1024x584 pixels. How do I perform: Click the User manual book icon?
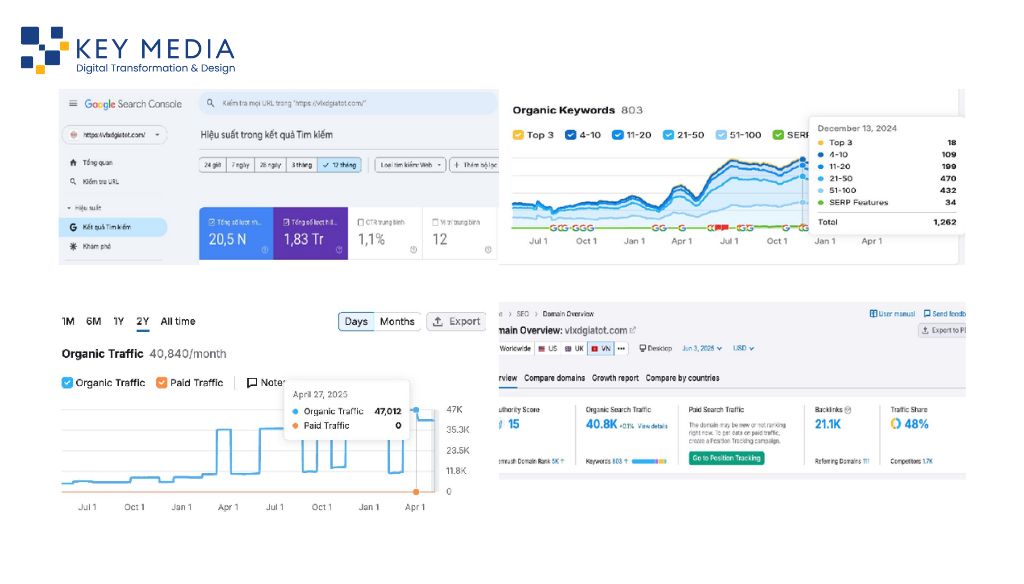coord(873,314)
